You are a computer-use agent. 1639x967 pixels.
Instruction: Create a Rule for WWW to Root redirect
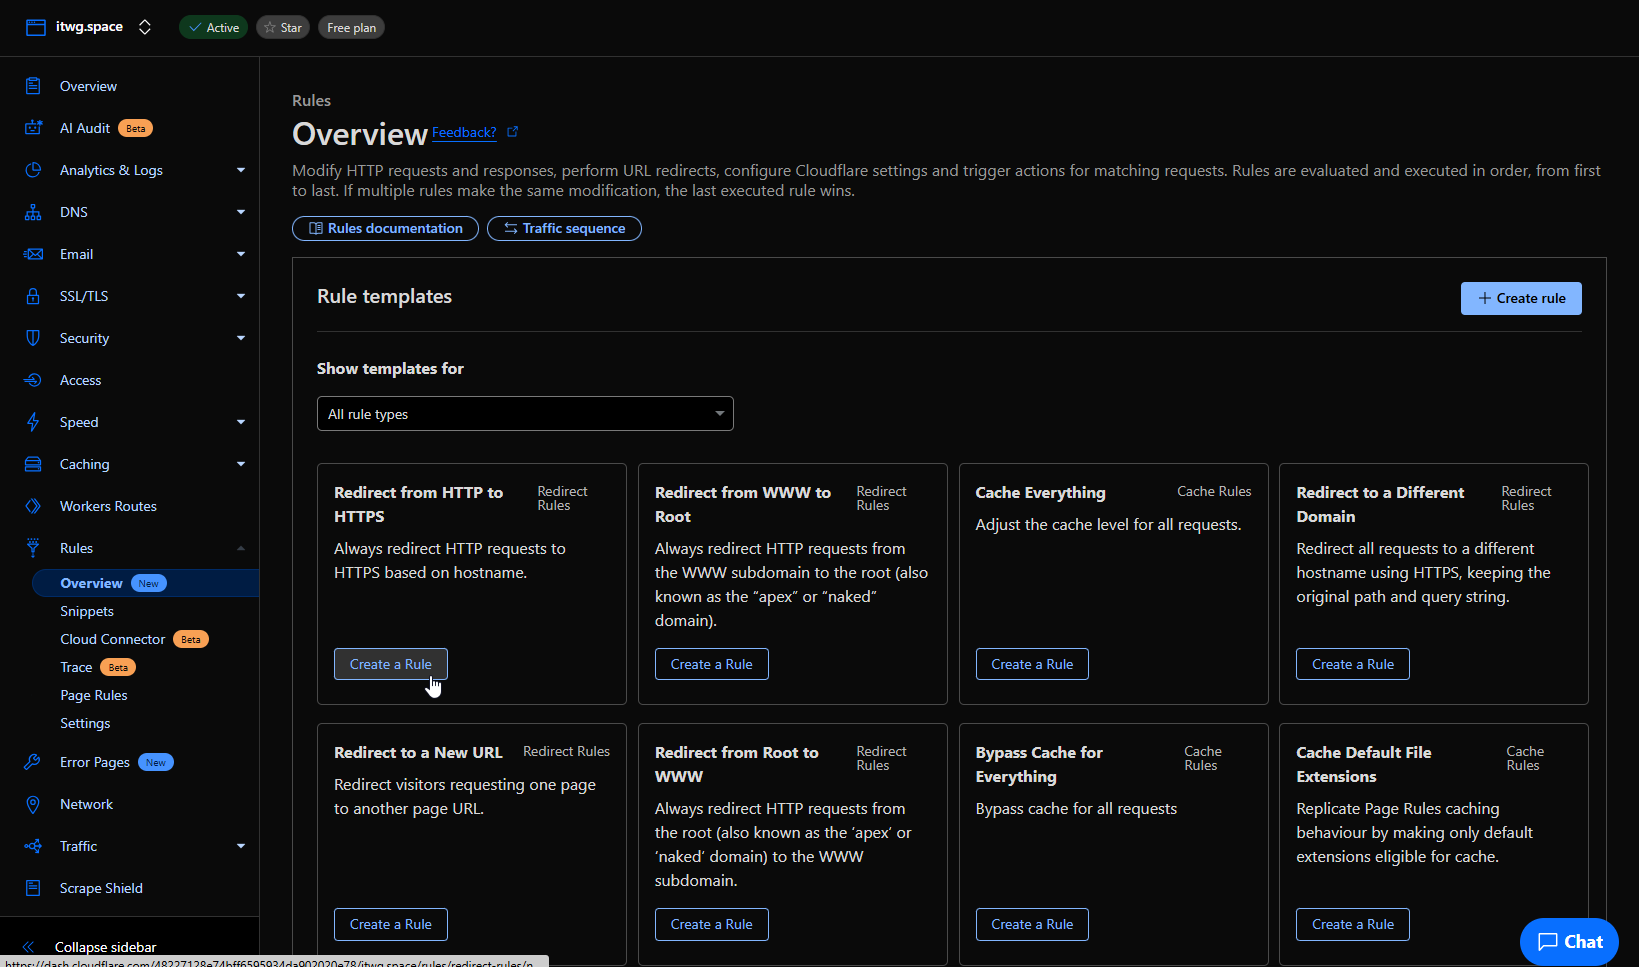[x=712, y=664]
